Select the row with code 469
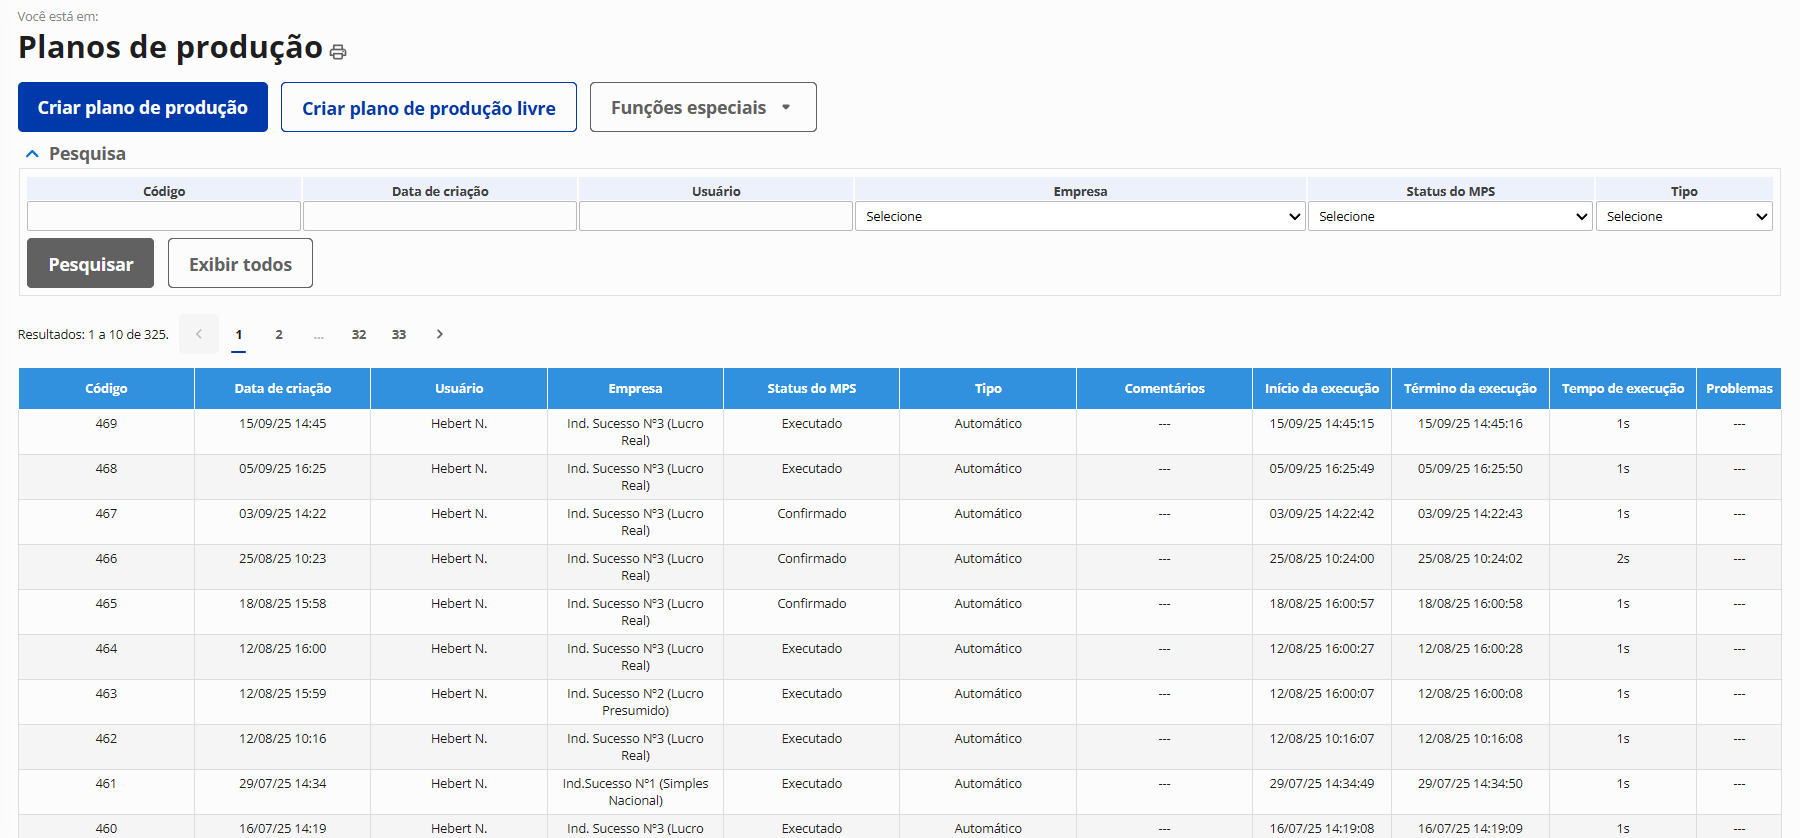 (106, 424)
